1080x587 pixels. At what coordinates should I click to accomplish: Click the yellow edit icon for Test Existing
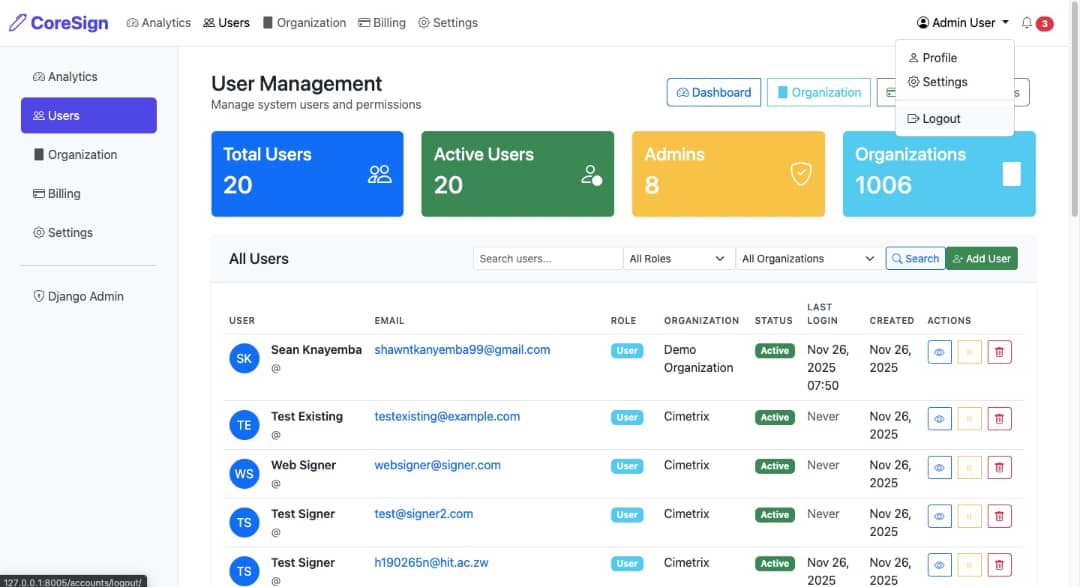click(969, 419)
